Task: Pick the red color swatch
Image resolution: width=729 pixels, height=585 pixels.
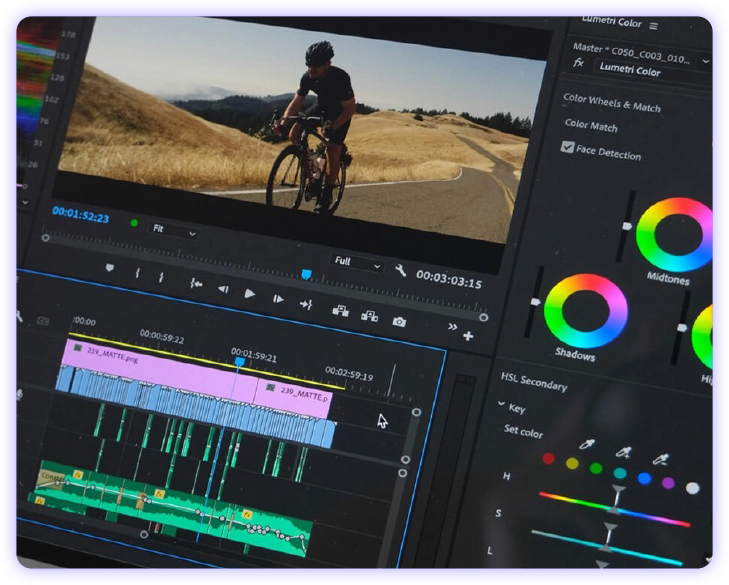Action: coord(548,459)
